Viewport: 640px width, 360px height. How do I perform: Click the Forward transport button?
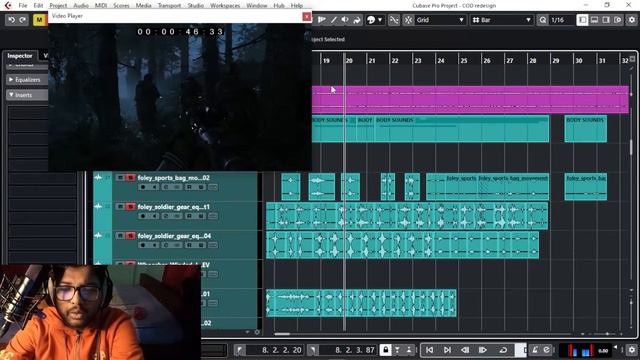tap(483, 350)
